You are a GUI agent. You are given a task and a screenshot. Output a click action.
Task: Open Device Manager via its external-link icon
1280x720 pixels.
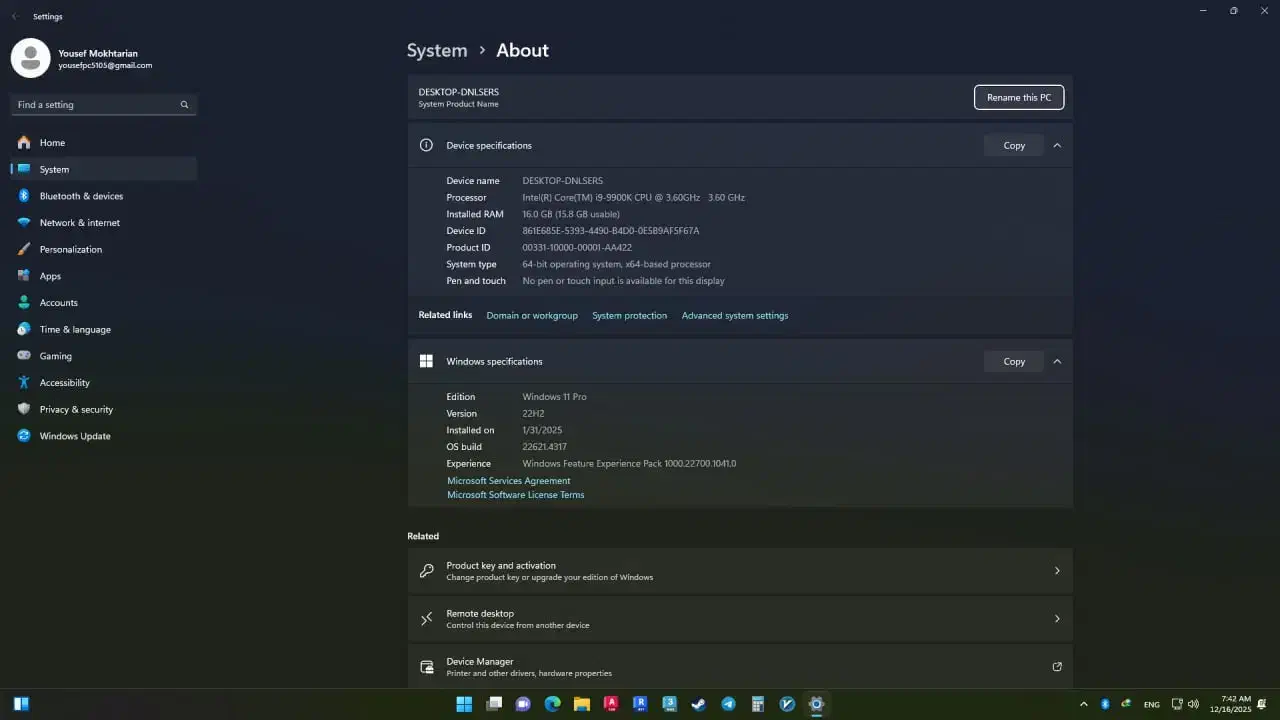(1057, 666)
